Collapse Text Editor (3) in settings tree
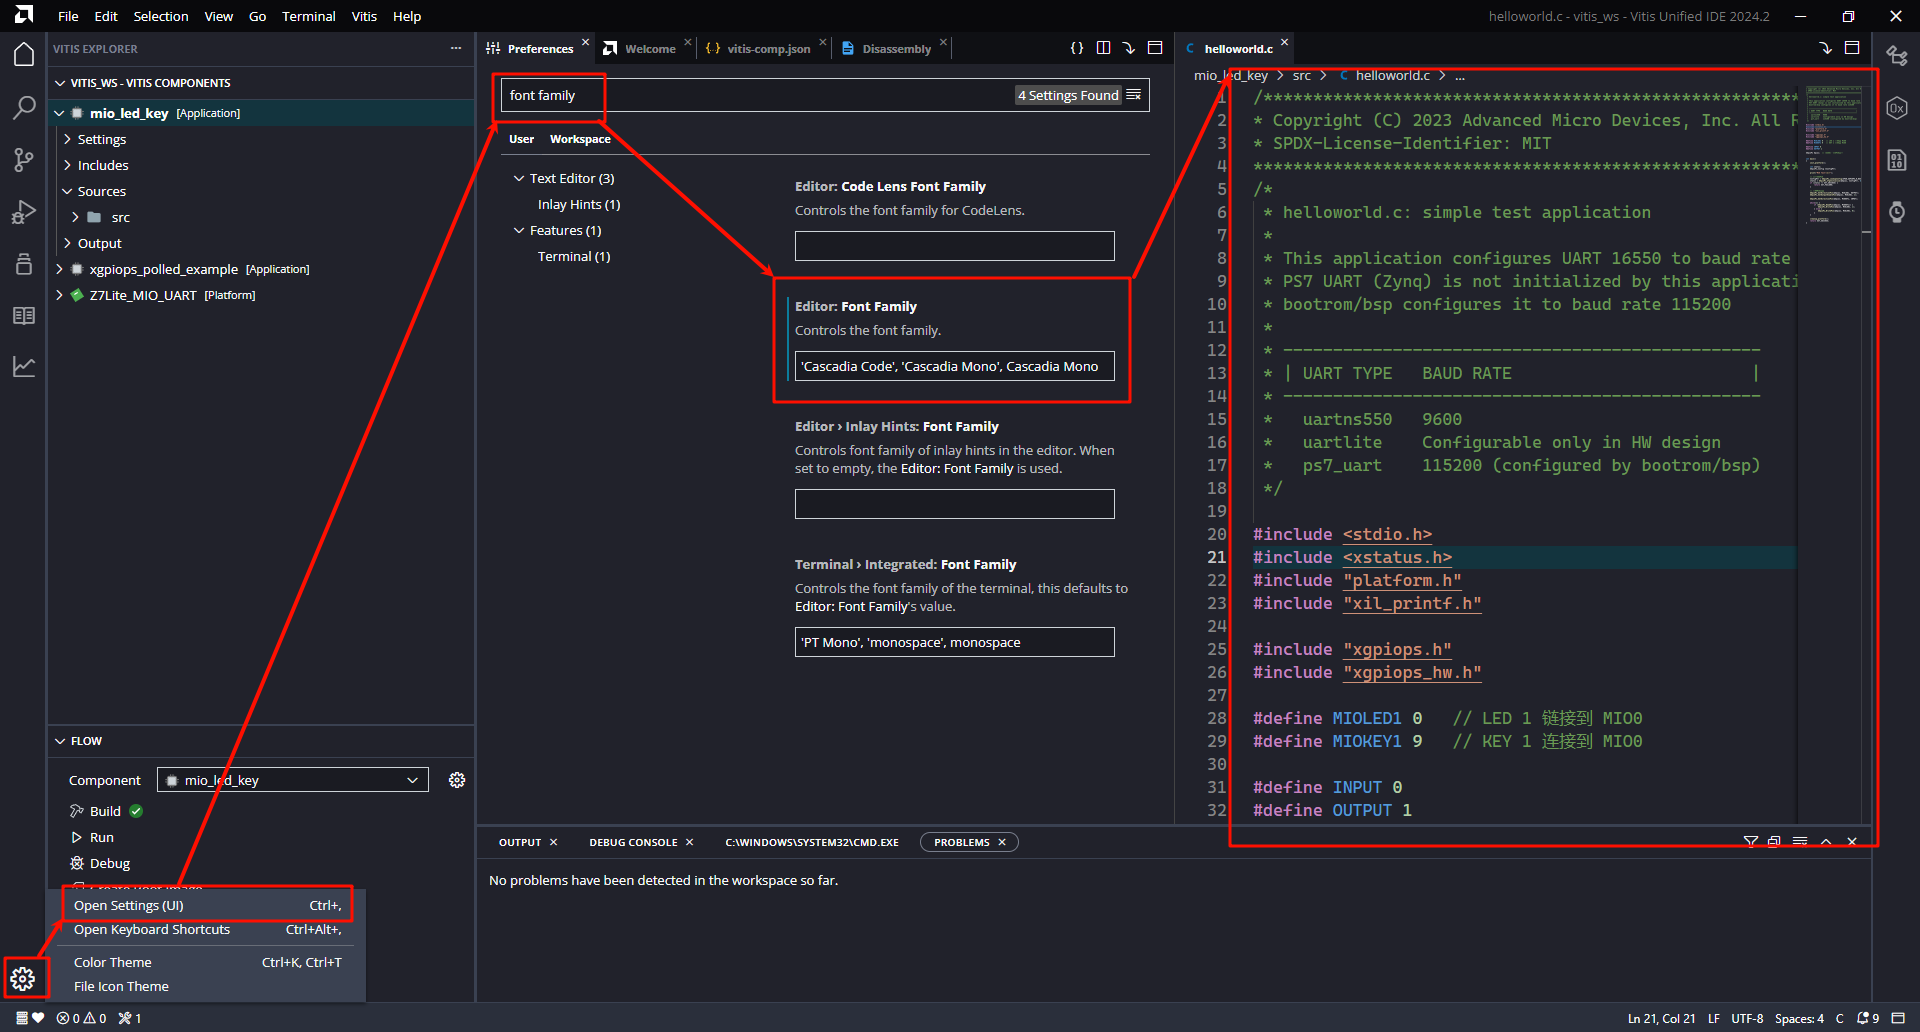 [519, 178]
